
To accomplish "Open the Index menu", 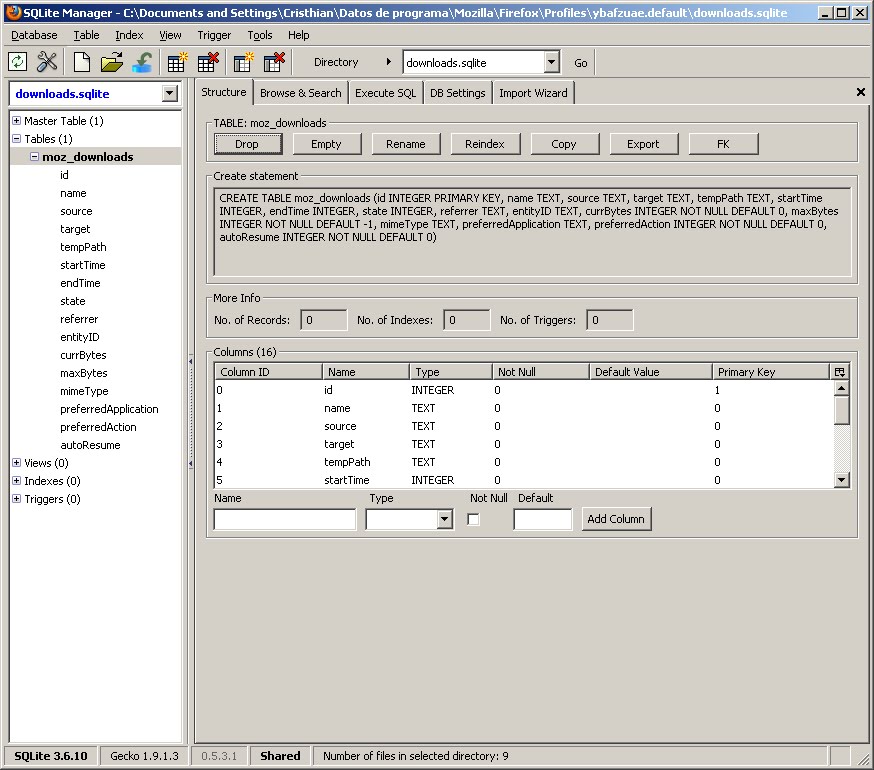I will pos(129,35).
